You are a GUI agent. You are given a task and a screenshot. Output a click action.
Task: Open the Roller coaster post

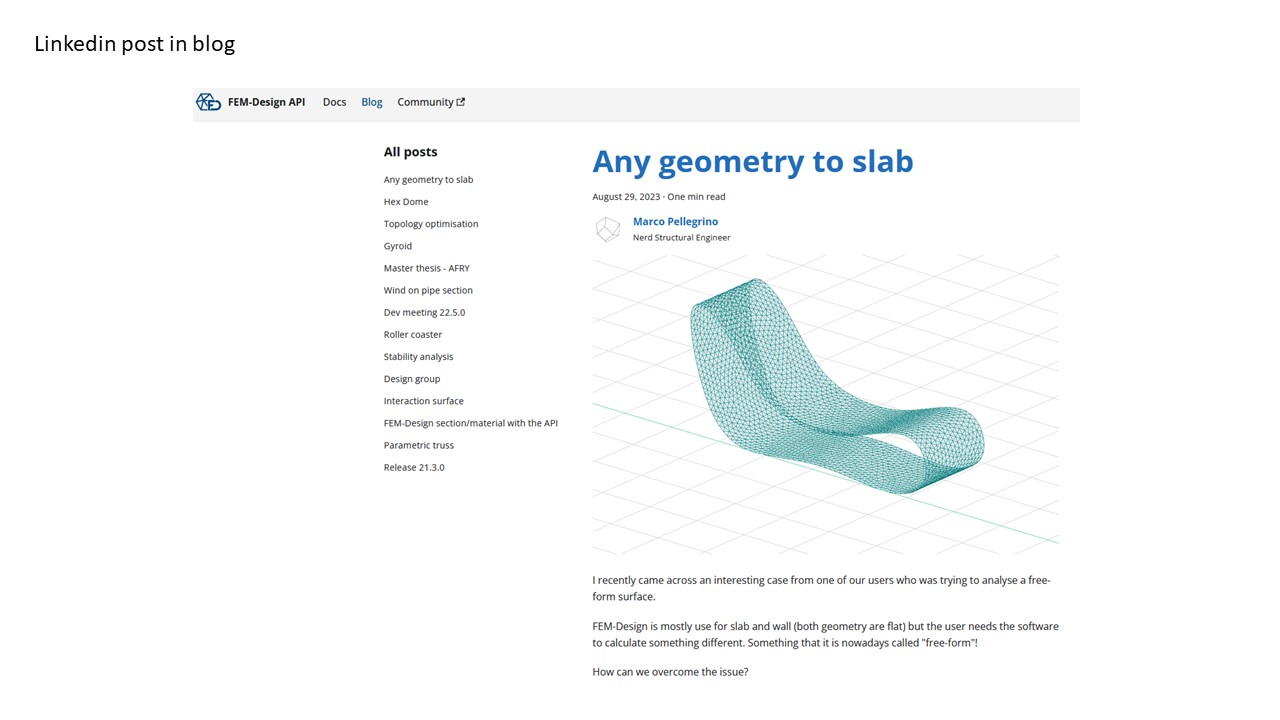[x=412, y=335]
